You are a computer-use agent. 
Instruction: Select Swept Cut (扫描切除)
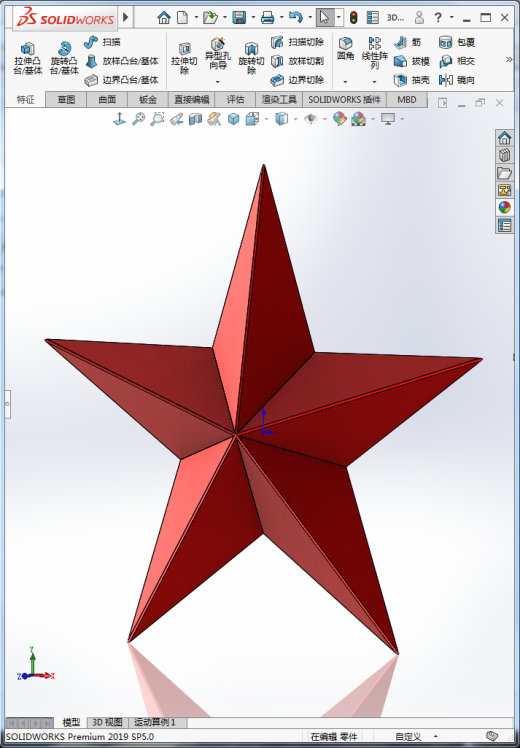point(297,42)
